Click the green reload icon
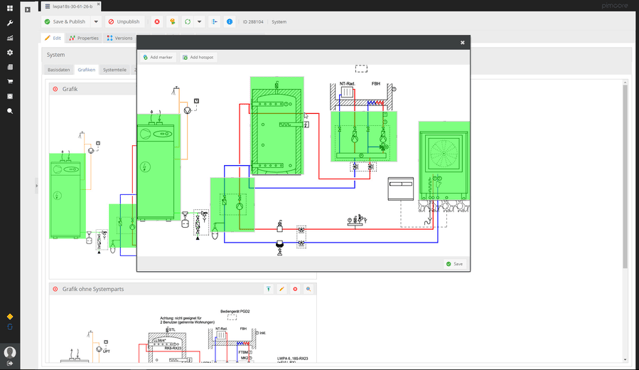Screen dimensions: 639x370 187,22
